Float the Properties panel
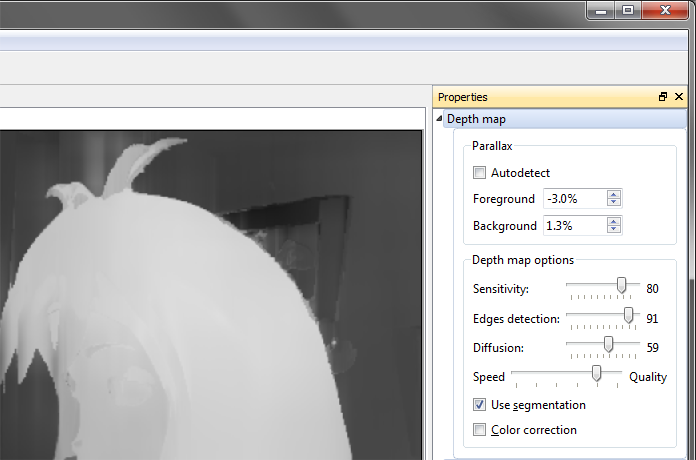The width and height of the screenshot is (696, 460). [663, 96]
